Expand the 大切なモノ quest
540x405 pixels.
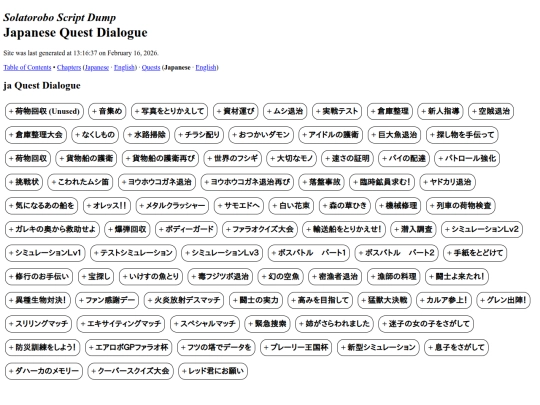tap(292, 158)
